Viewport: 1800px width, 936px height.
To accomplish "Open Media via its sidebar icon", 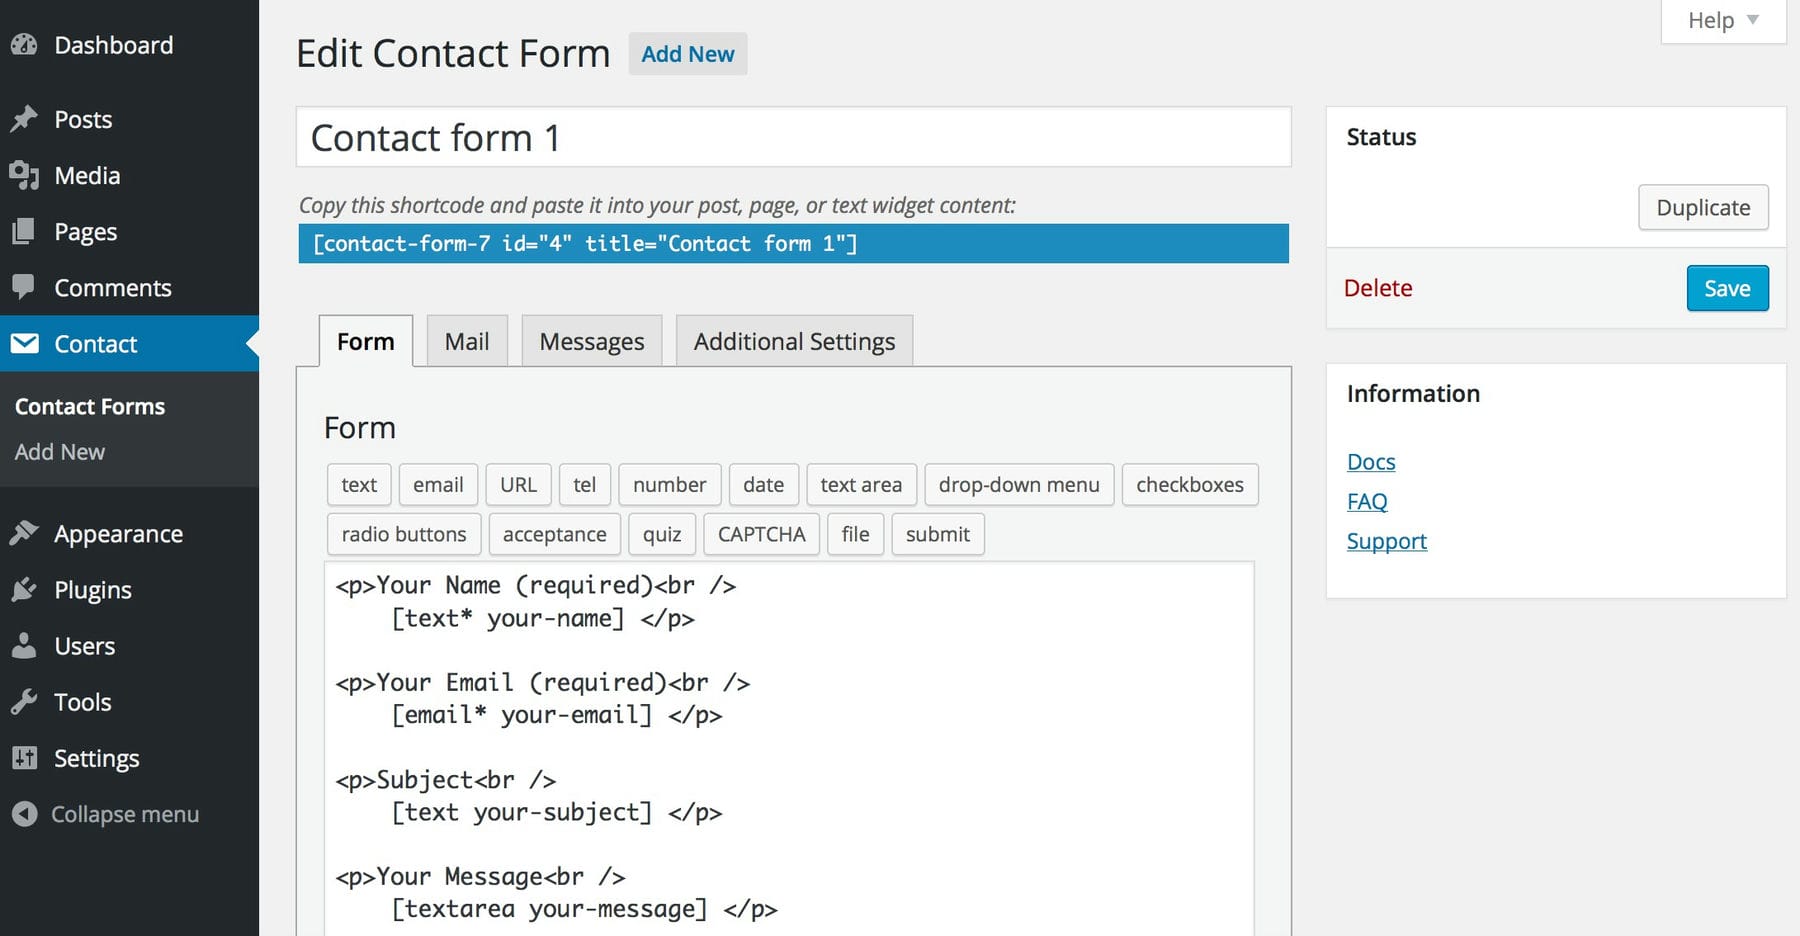I will point(24,175).
